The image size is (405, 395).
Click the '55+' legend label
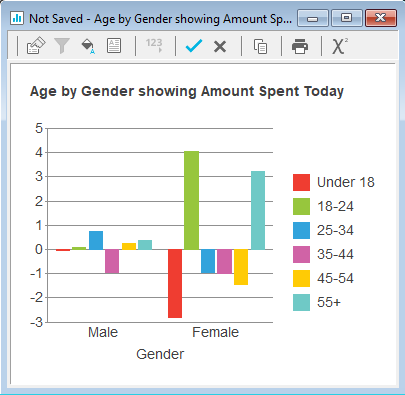click(329, 302)
